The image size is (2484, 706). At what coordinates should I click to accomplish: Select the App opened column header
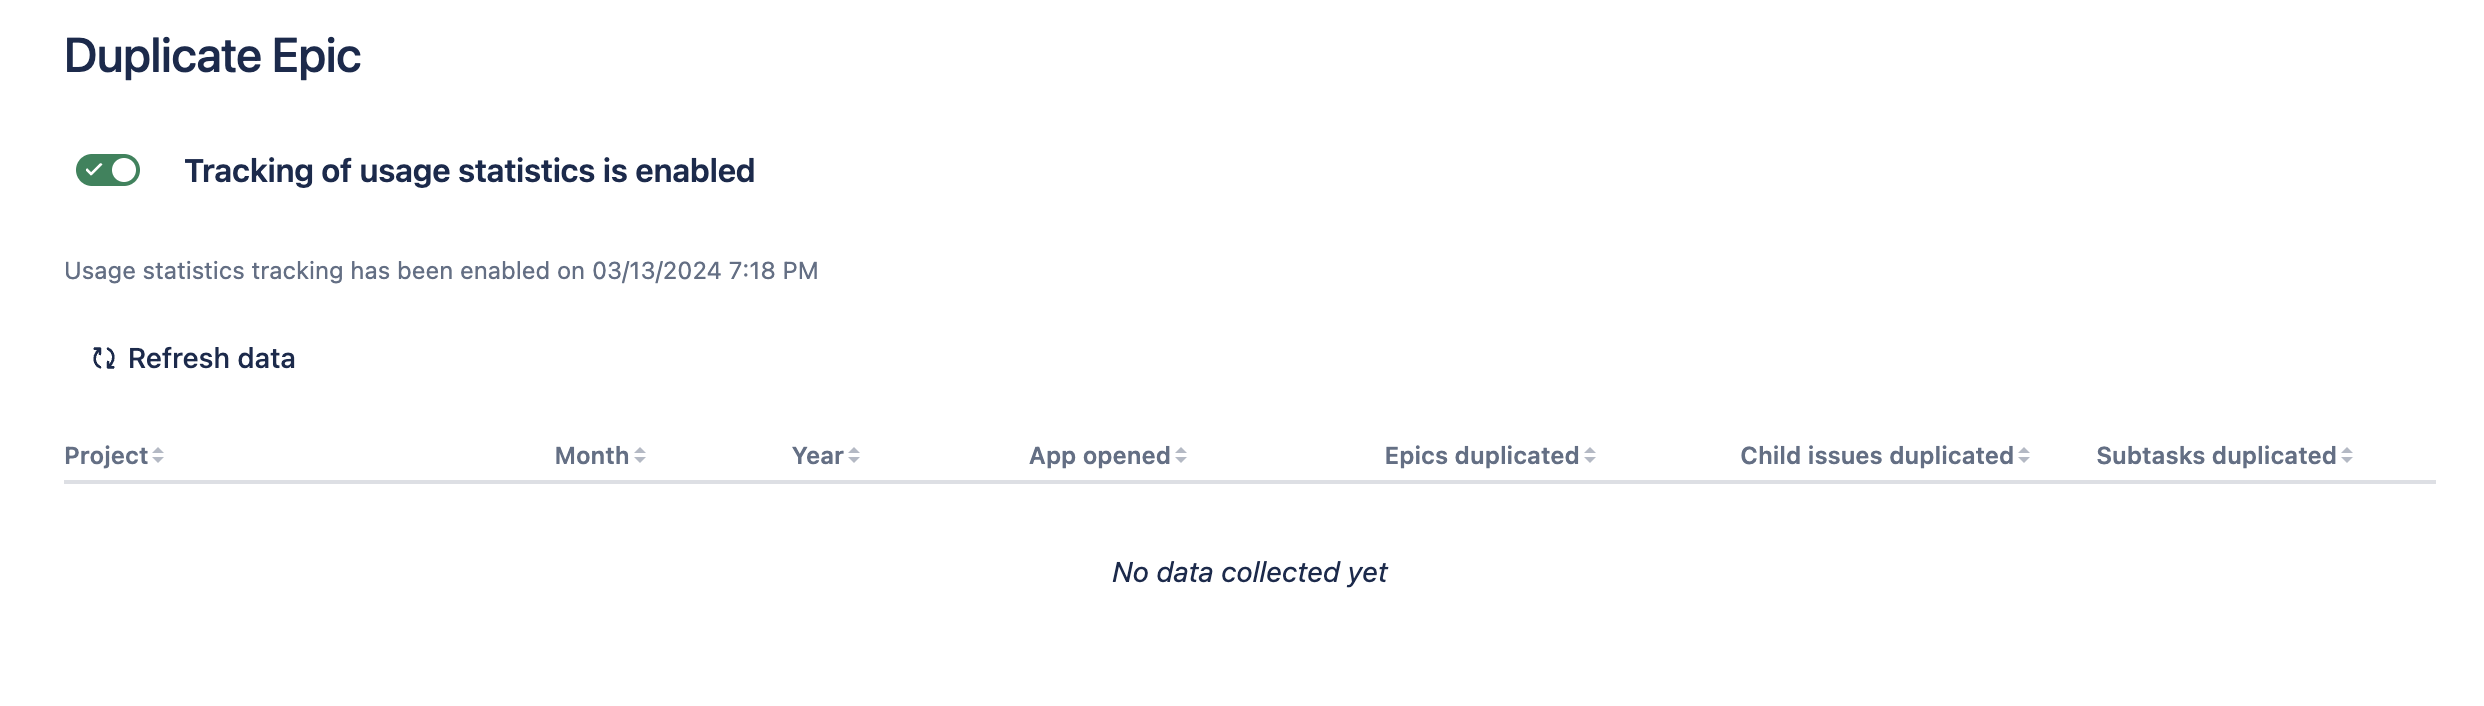1099,456
